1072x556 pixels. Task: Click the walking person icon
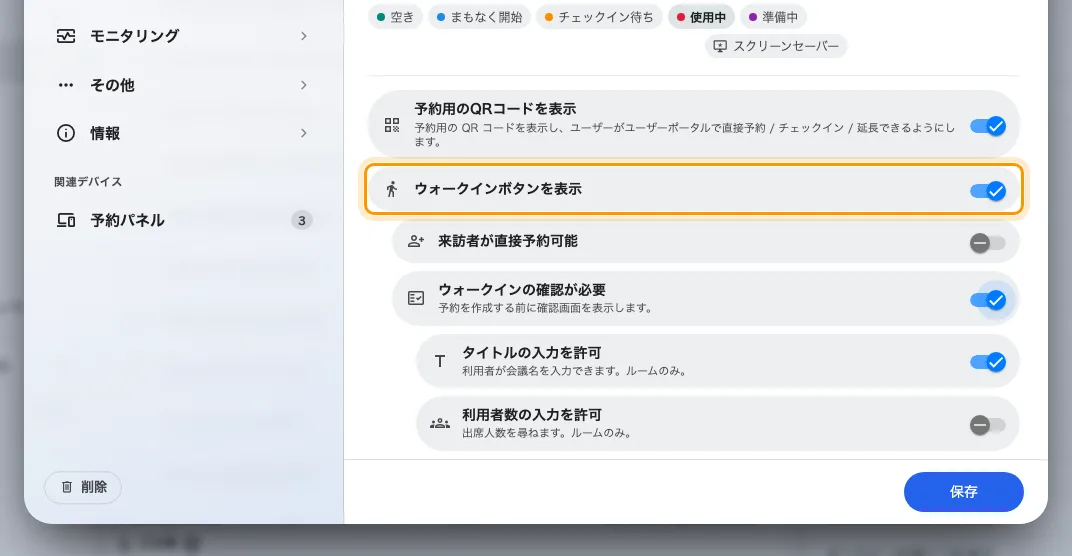[392, 189]
